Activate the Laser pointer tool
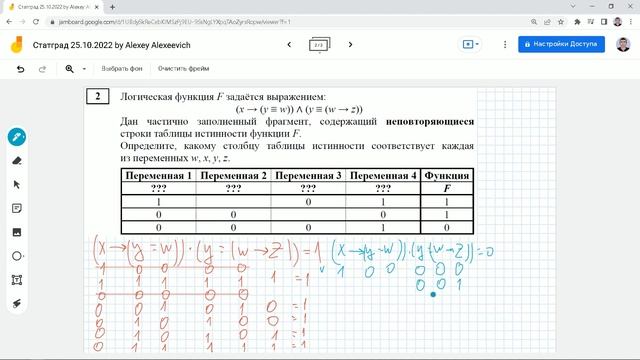The width and height of the screenshot is (640, 360). pos(17,304)
